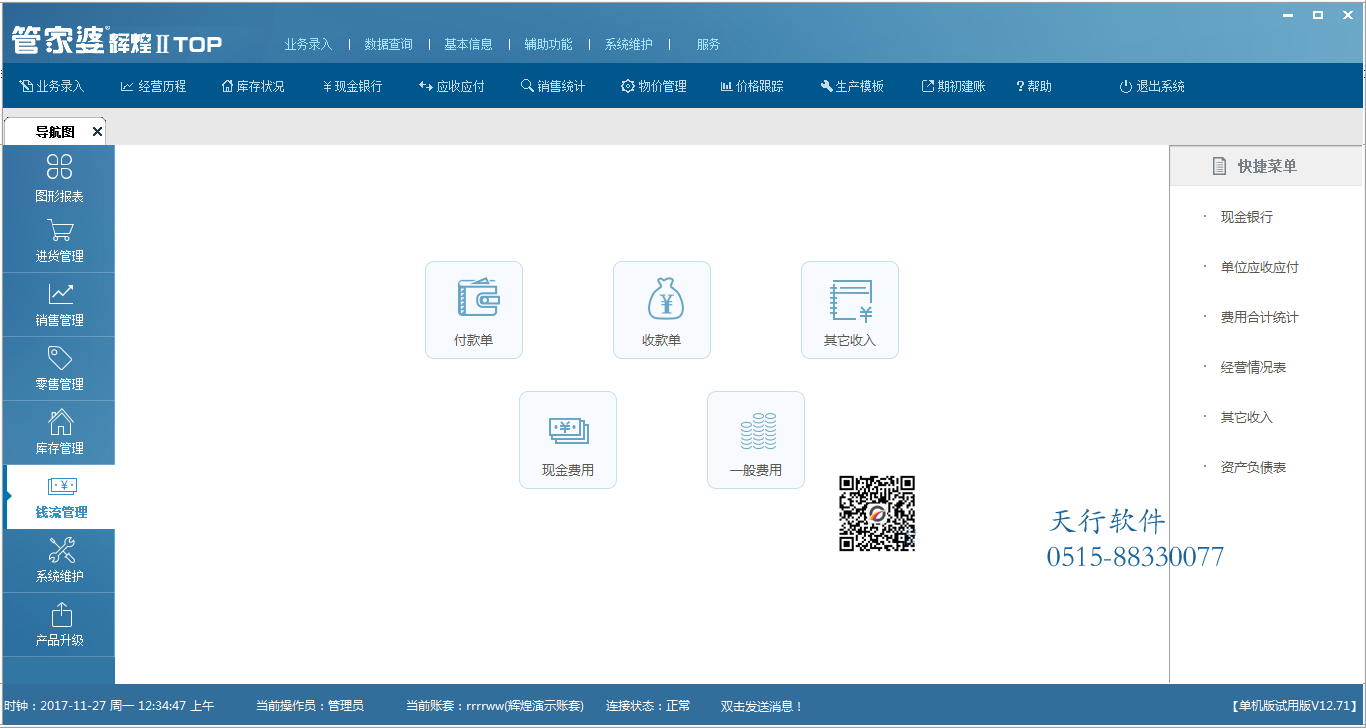Open 单位应收应付 quick menu link

[1259, 267]
